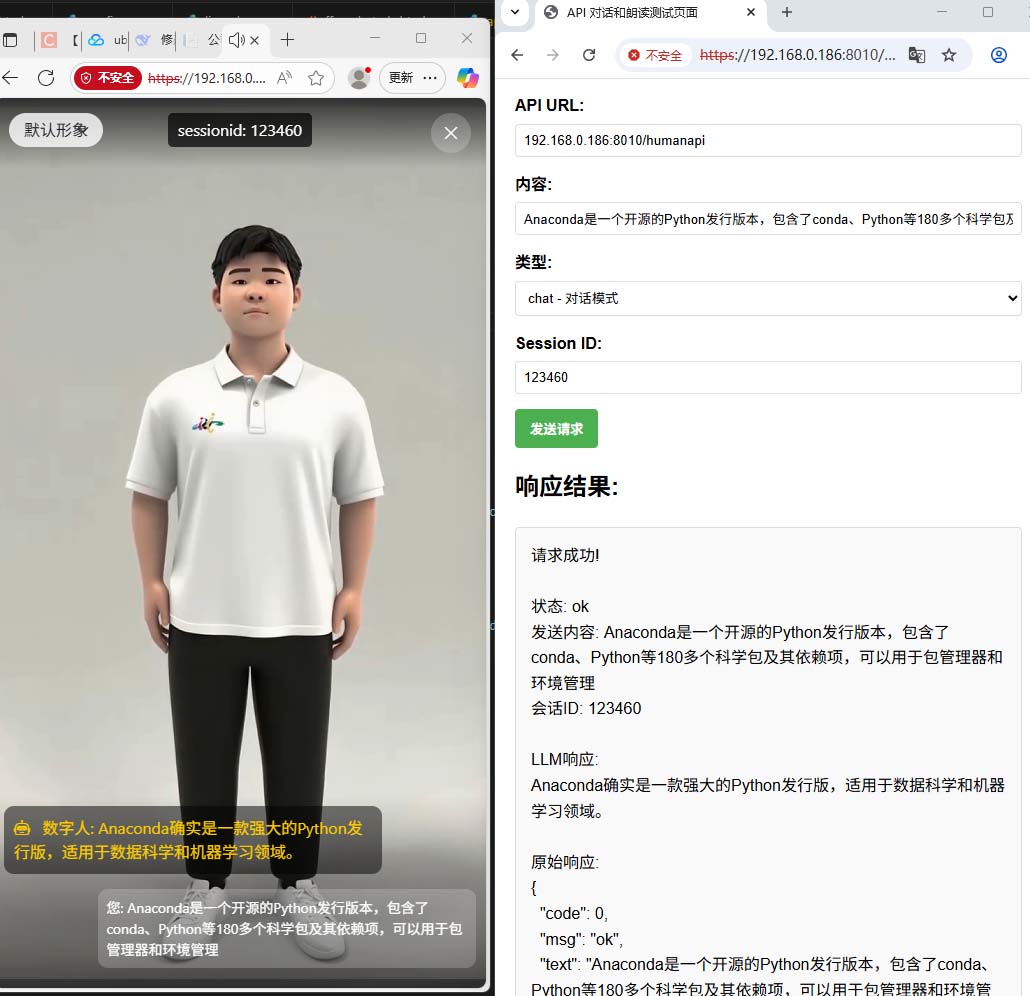Open the Edge profile avatar icon
Screen dimensions: 1030x996
pyautogui.click(x=358, y=78)
